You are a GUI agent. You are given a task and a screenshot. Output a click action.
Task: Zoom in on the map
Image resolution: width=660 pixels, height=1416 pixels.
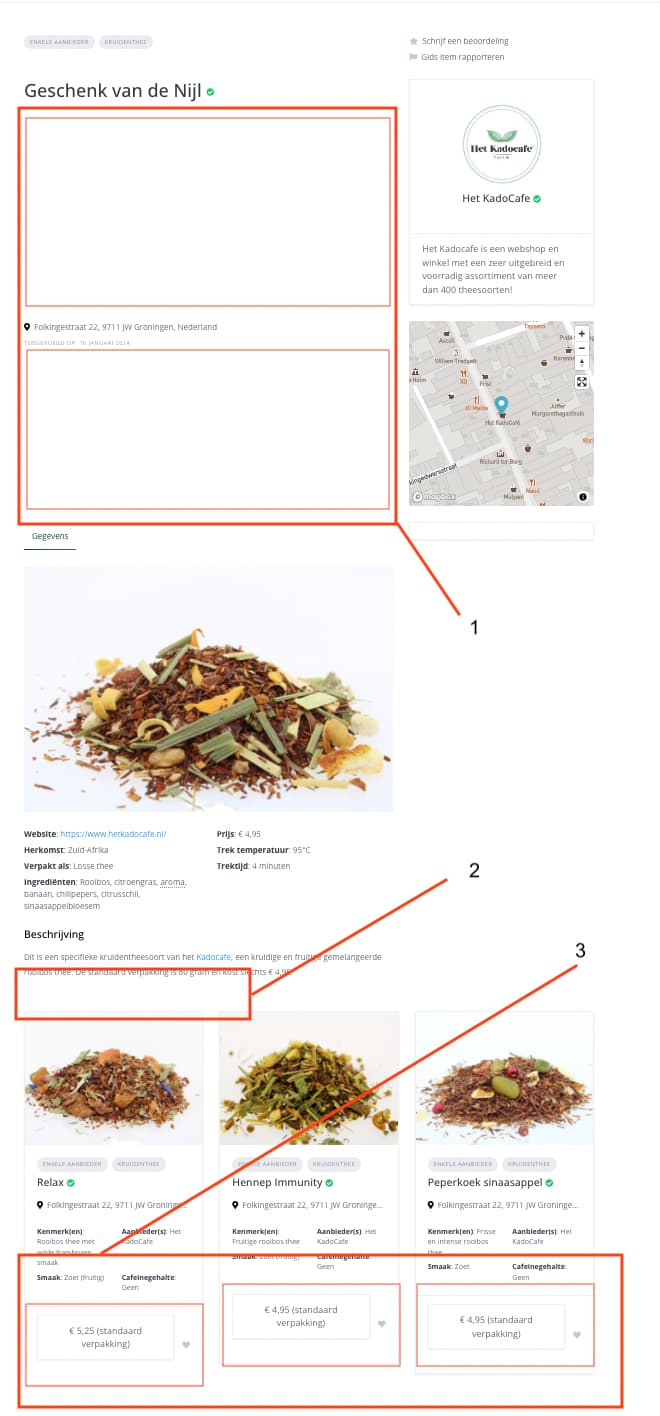[x=582, y=334]
